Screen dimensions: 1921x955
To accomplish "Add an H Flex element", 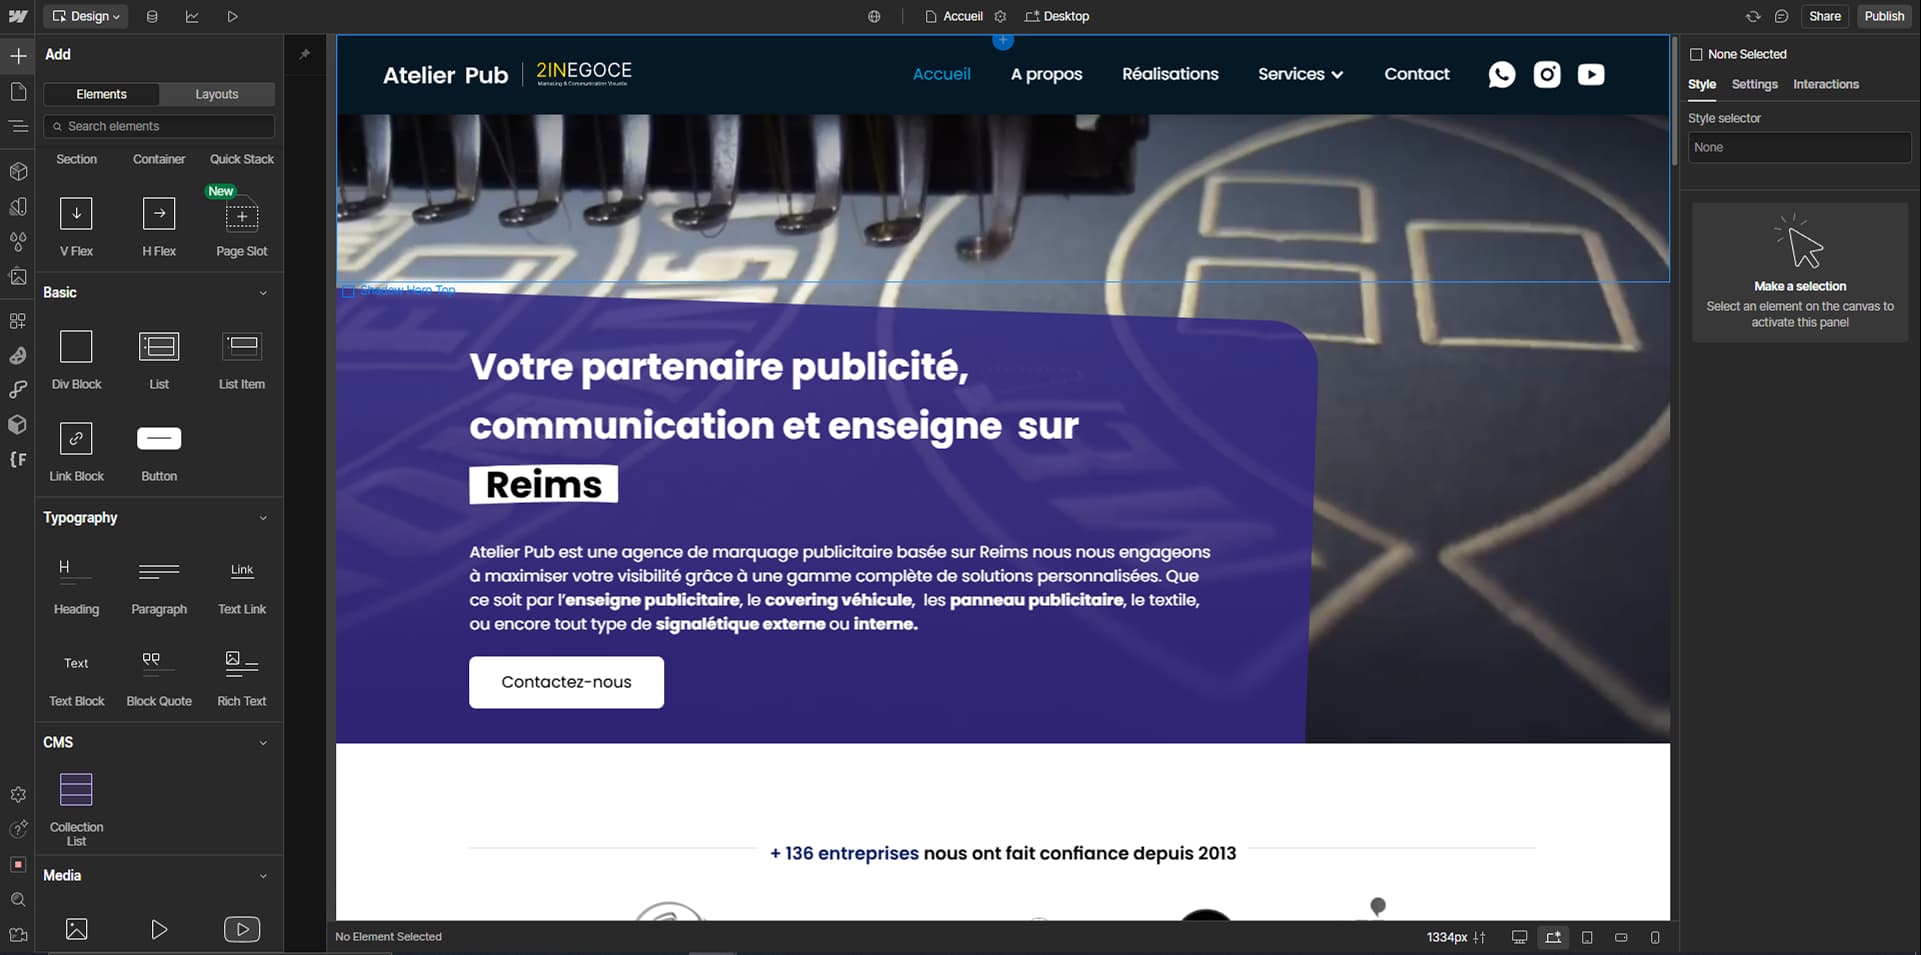I will 159,225.
